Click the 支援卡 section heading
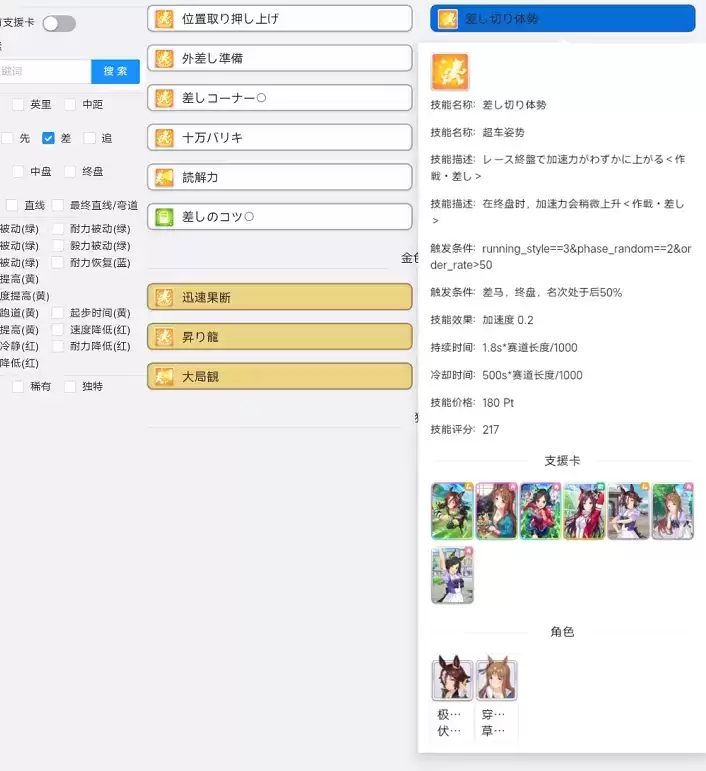The image size is (706, 771). tap(562, 461)
